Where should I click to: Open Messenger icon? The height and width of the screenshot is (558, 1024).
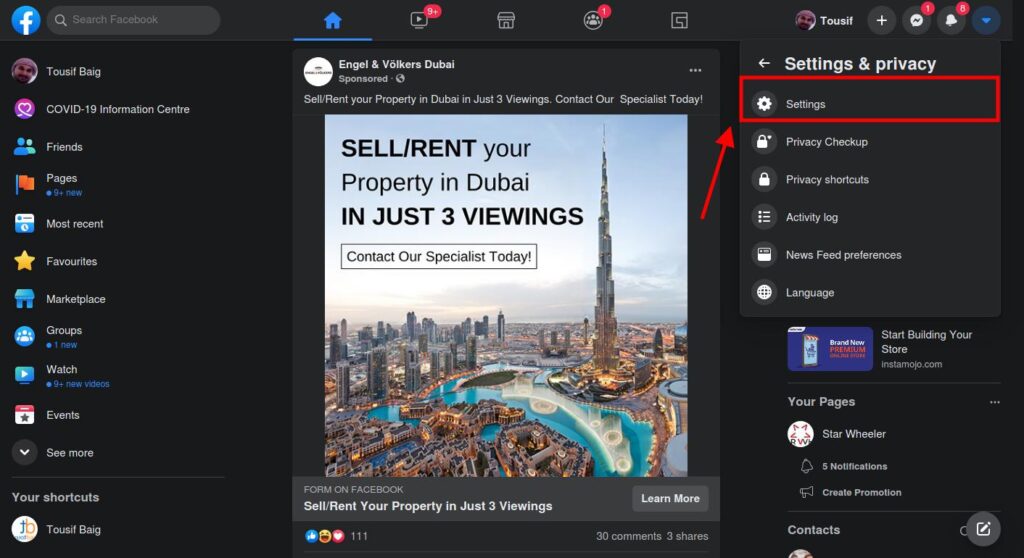pos(917,20)
